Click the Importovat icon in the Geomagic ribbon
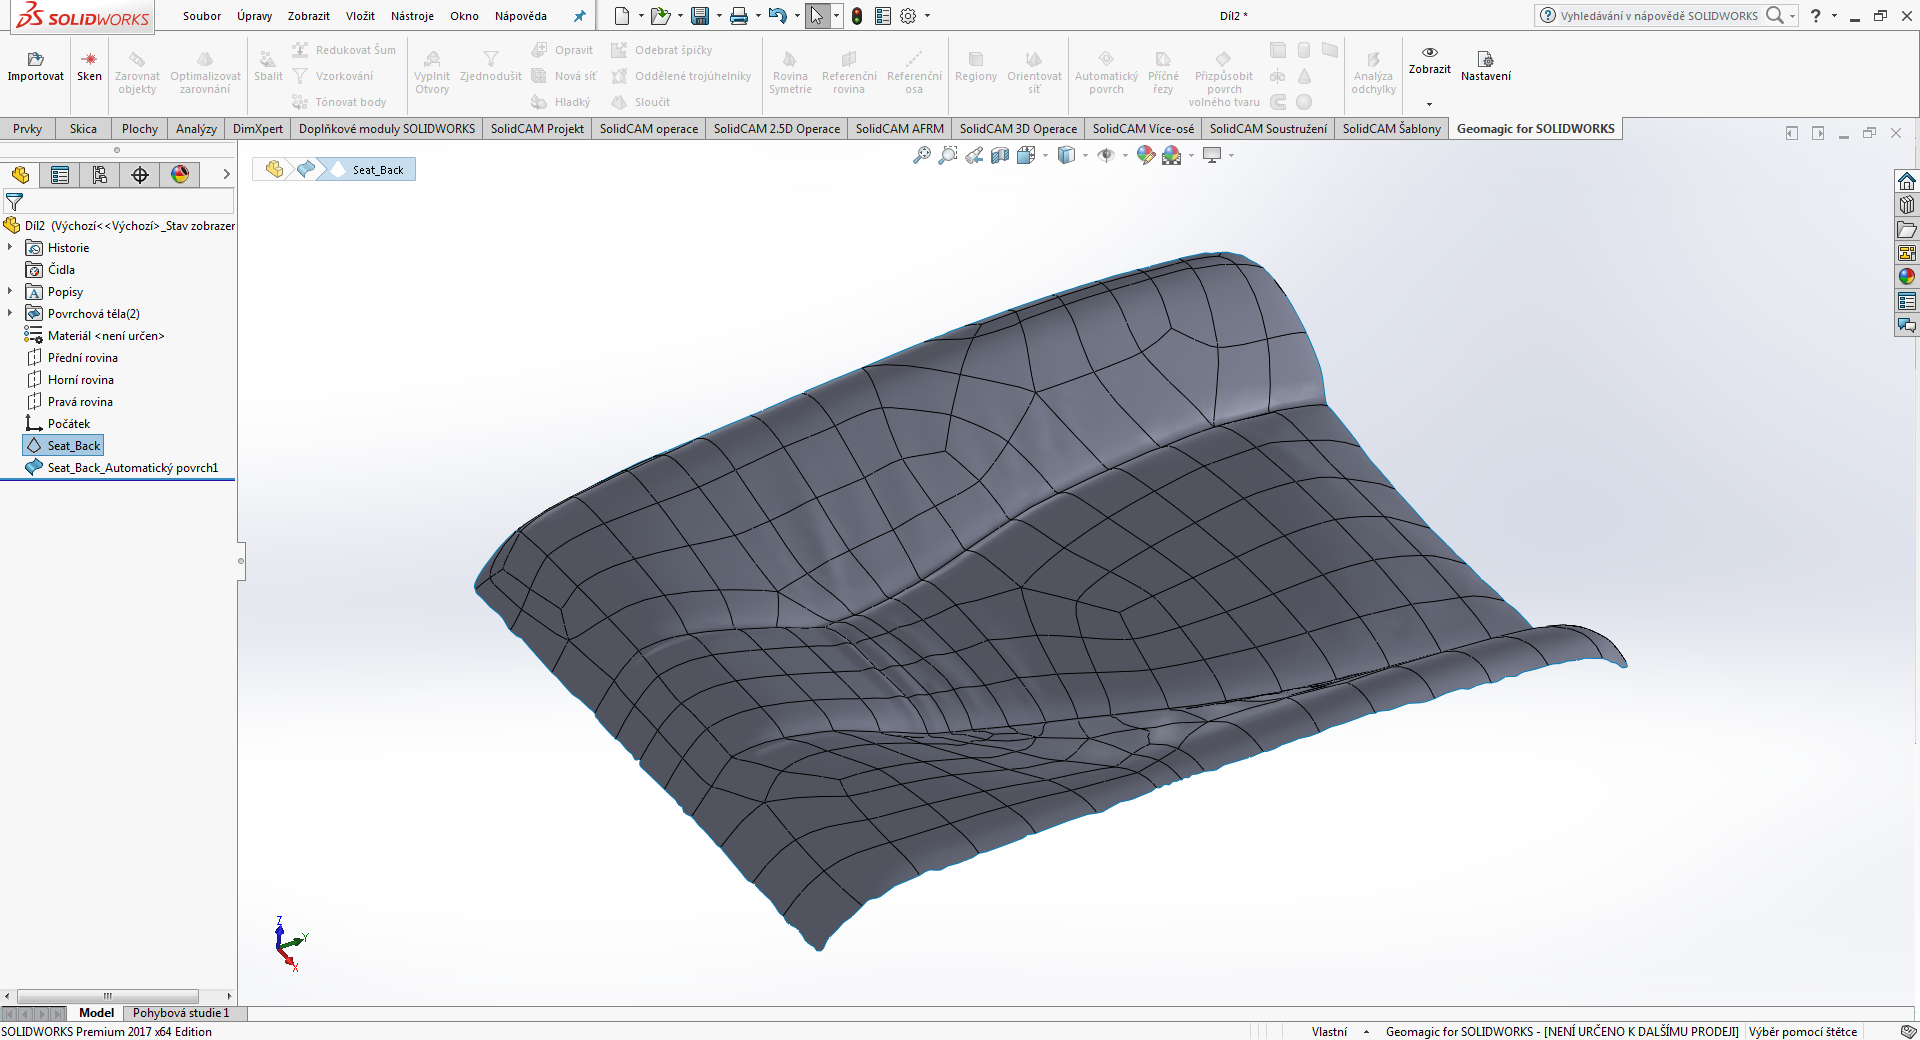Viewport: 1920px width, 1040px height. 35,60
